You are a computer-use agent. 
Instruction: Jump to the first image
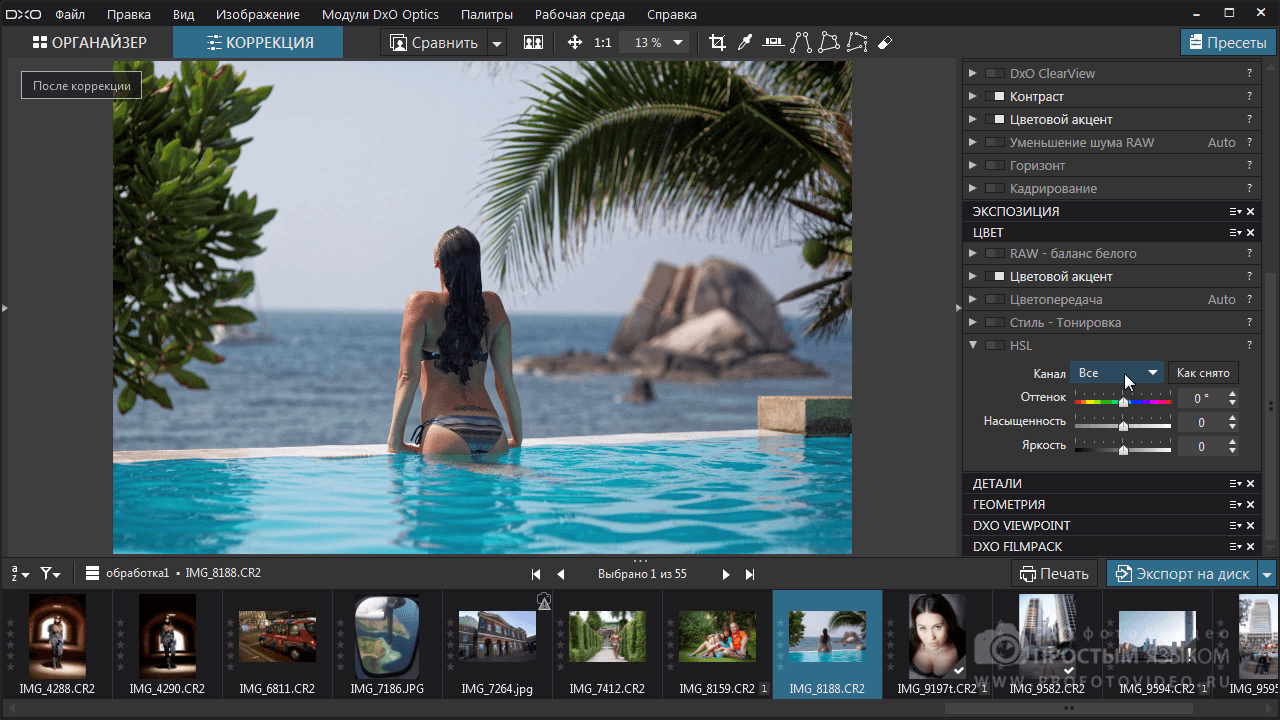(x=536, y=574)
